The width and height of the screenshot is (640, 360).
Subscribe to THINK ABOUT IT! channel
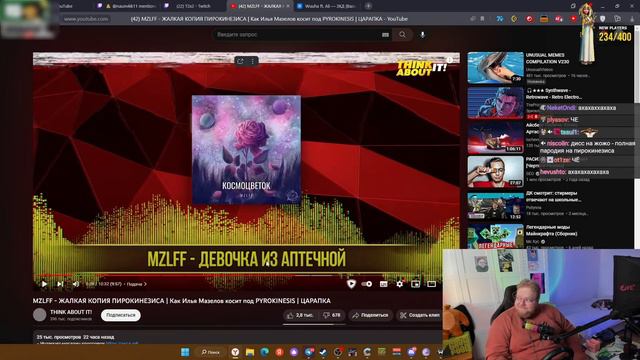point(121,315)
